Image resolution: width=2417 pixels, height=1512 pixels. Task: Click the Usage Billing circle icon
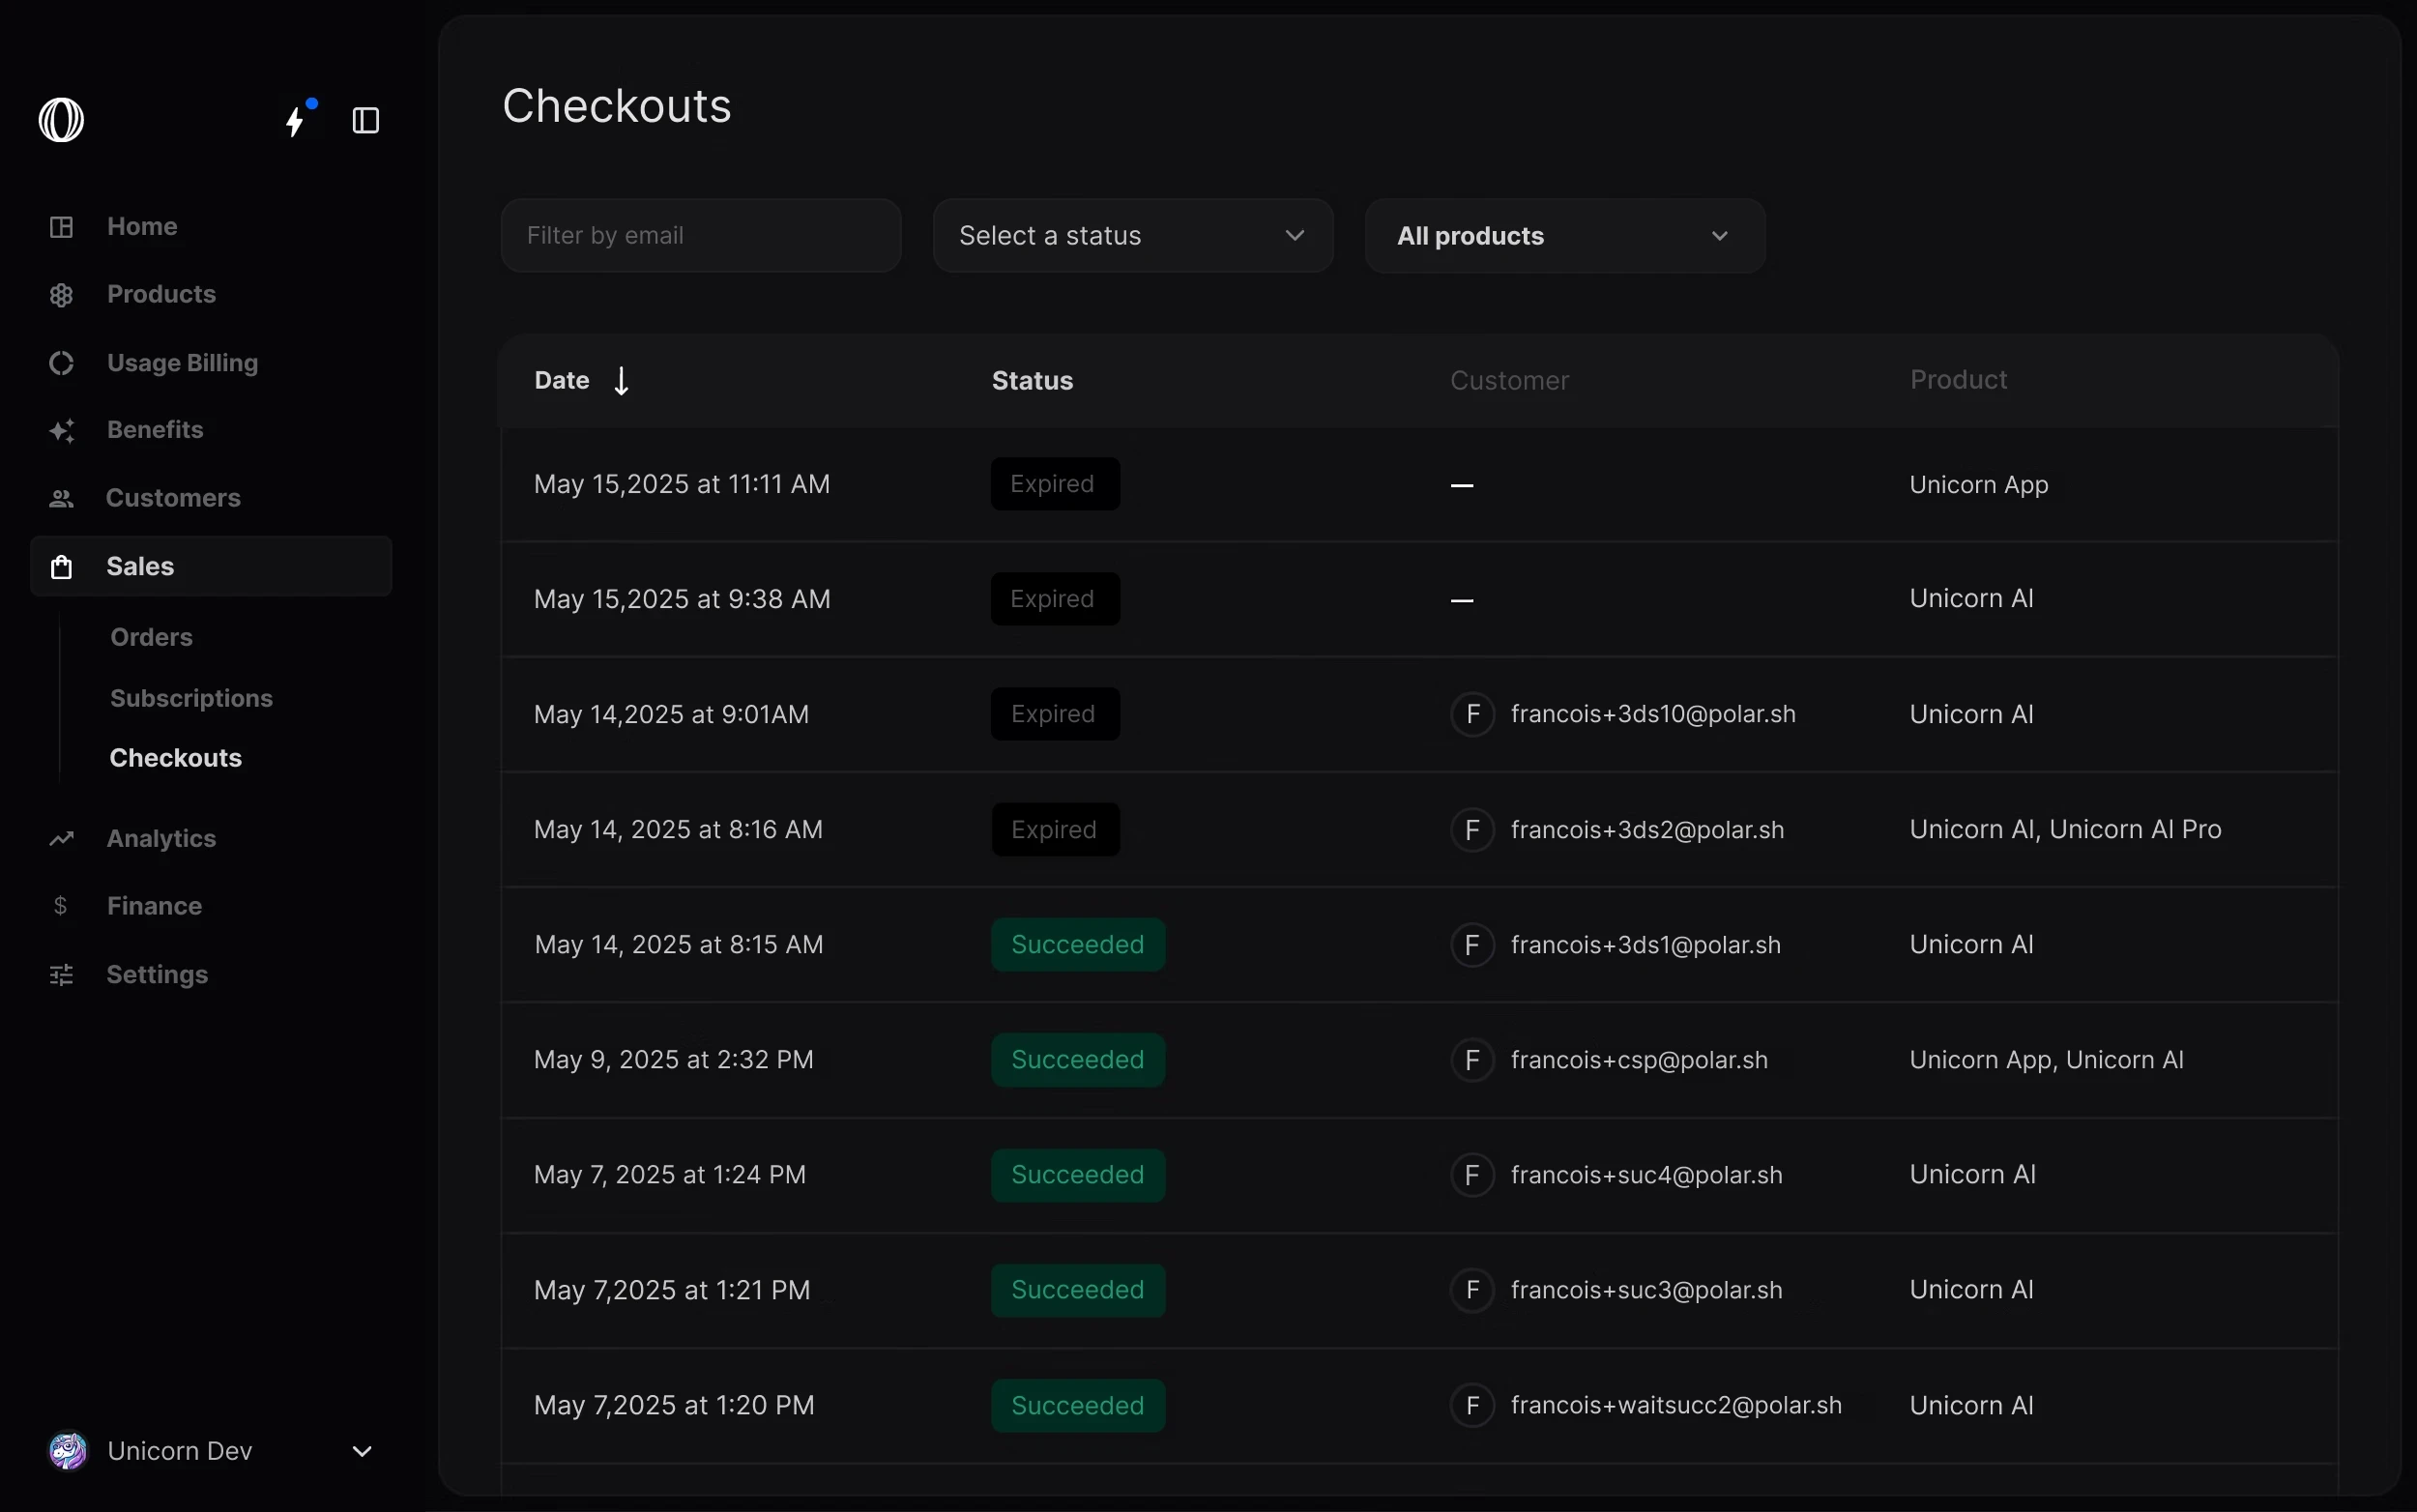point(61,363)
